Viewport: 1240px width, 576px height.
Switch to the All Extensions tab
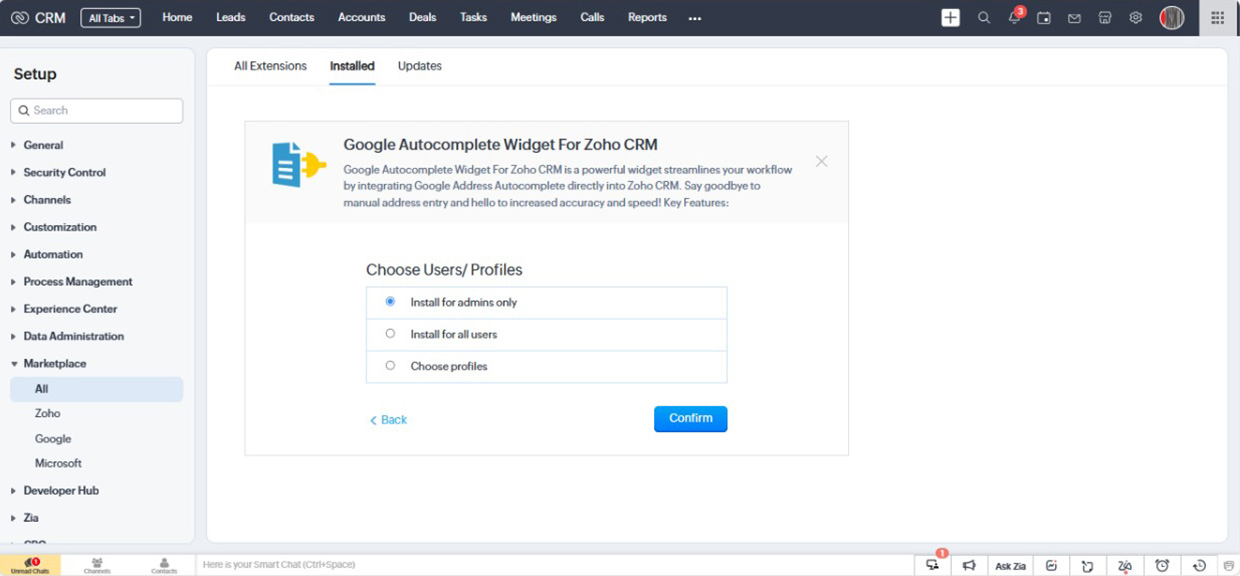(x=270, y=66)
